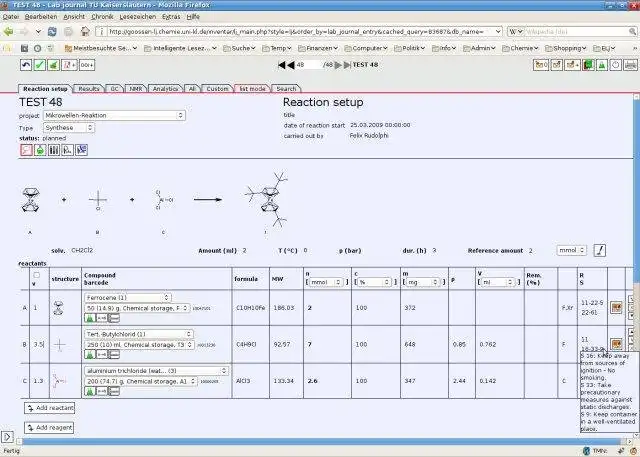Click the pen edit icon beside reference amount
The image size is (640, 457).
tap(600, 250)
